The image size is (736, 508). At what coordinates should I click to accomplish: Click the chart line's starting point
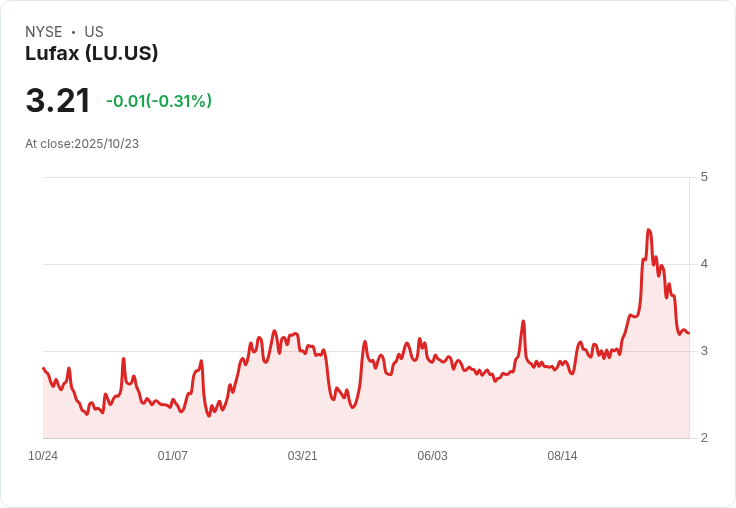click(x=43, y=368)
